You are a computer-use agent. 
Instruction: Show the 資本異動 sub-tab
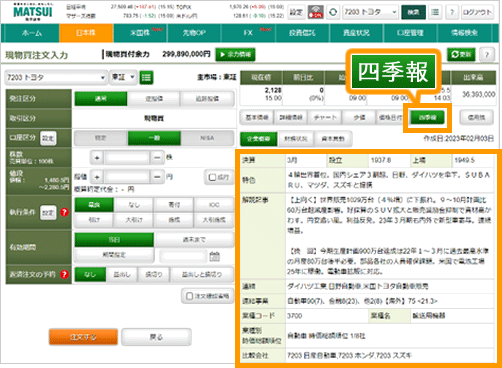(333, 139)
